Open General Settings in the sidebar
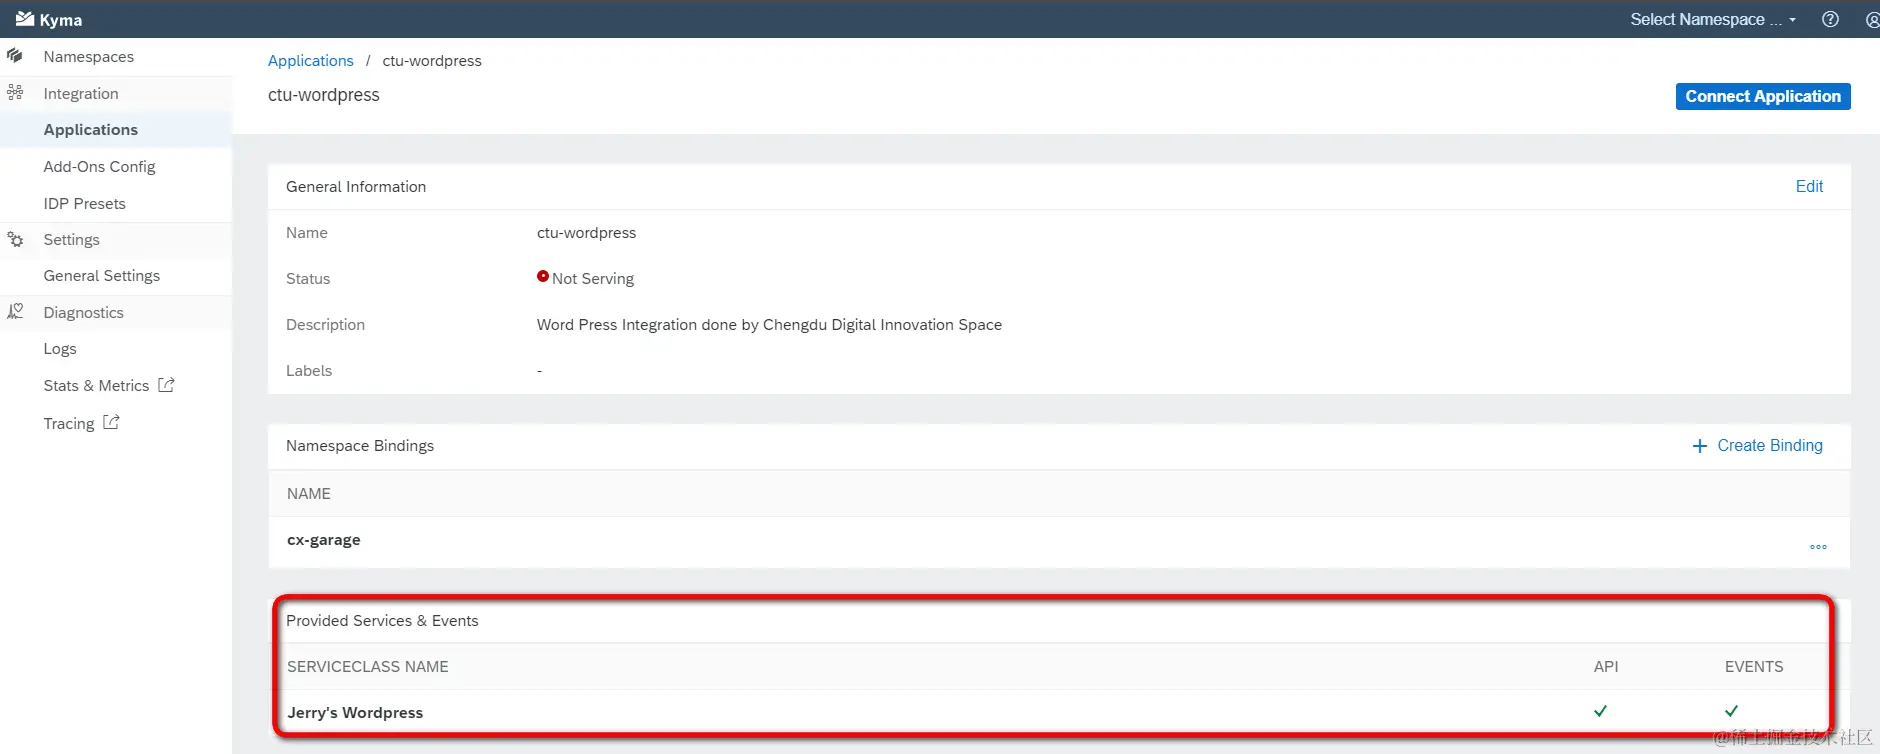The height and width of the screenshot is (754, 1880). point(102,276)
